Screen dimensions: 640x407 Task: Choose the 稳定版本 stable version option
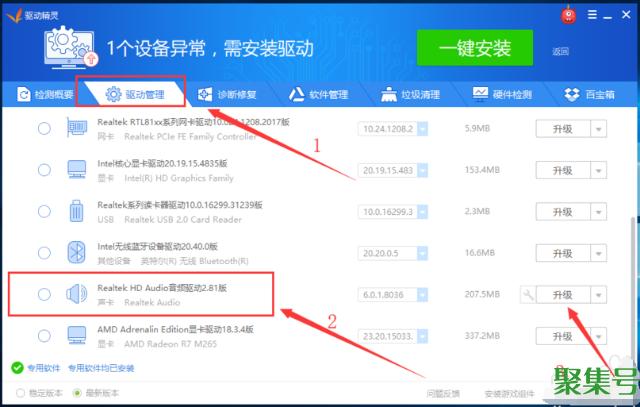pos(20,393)
